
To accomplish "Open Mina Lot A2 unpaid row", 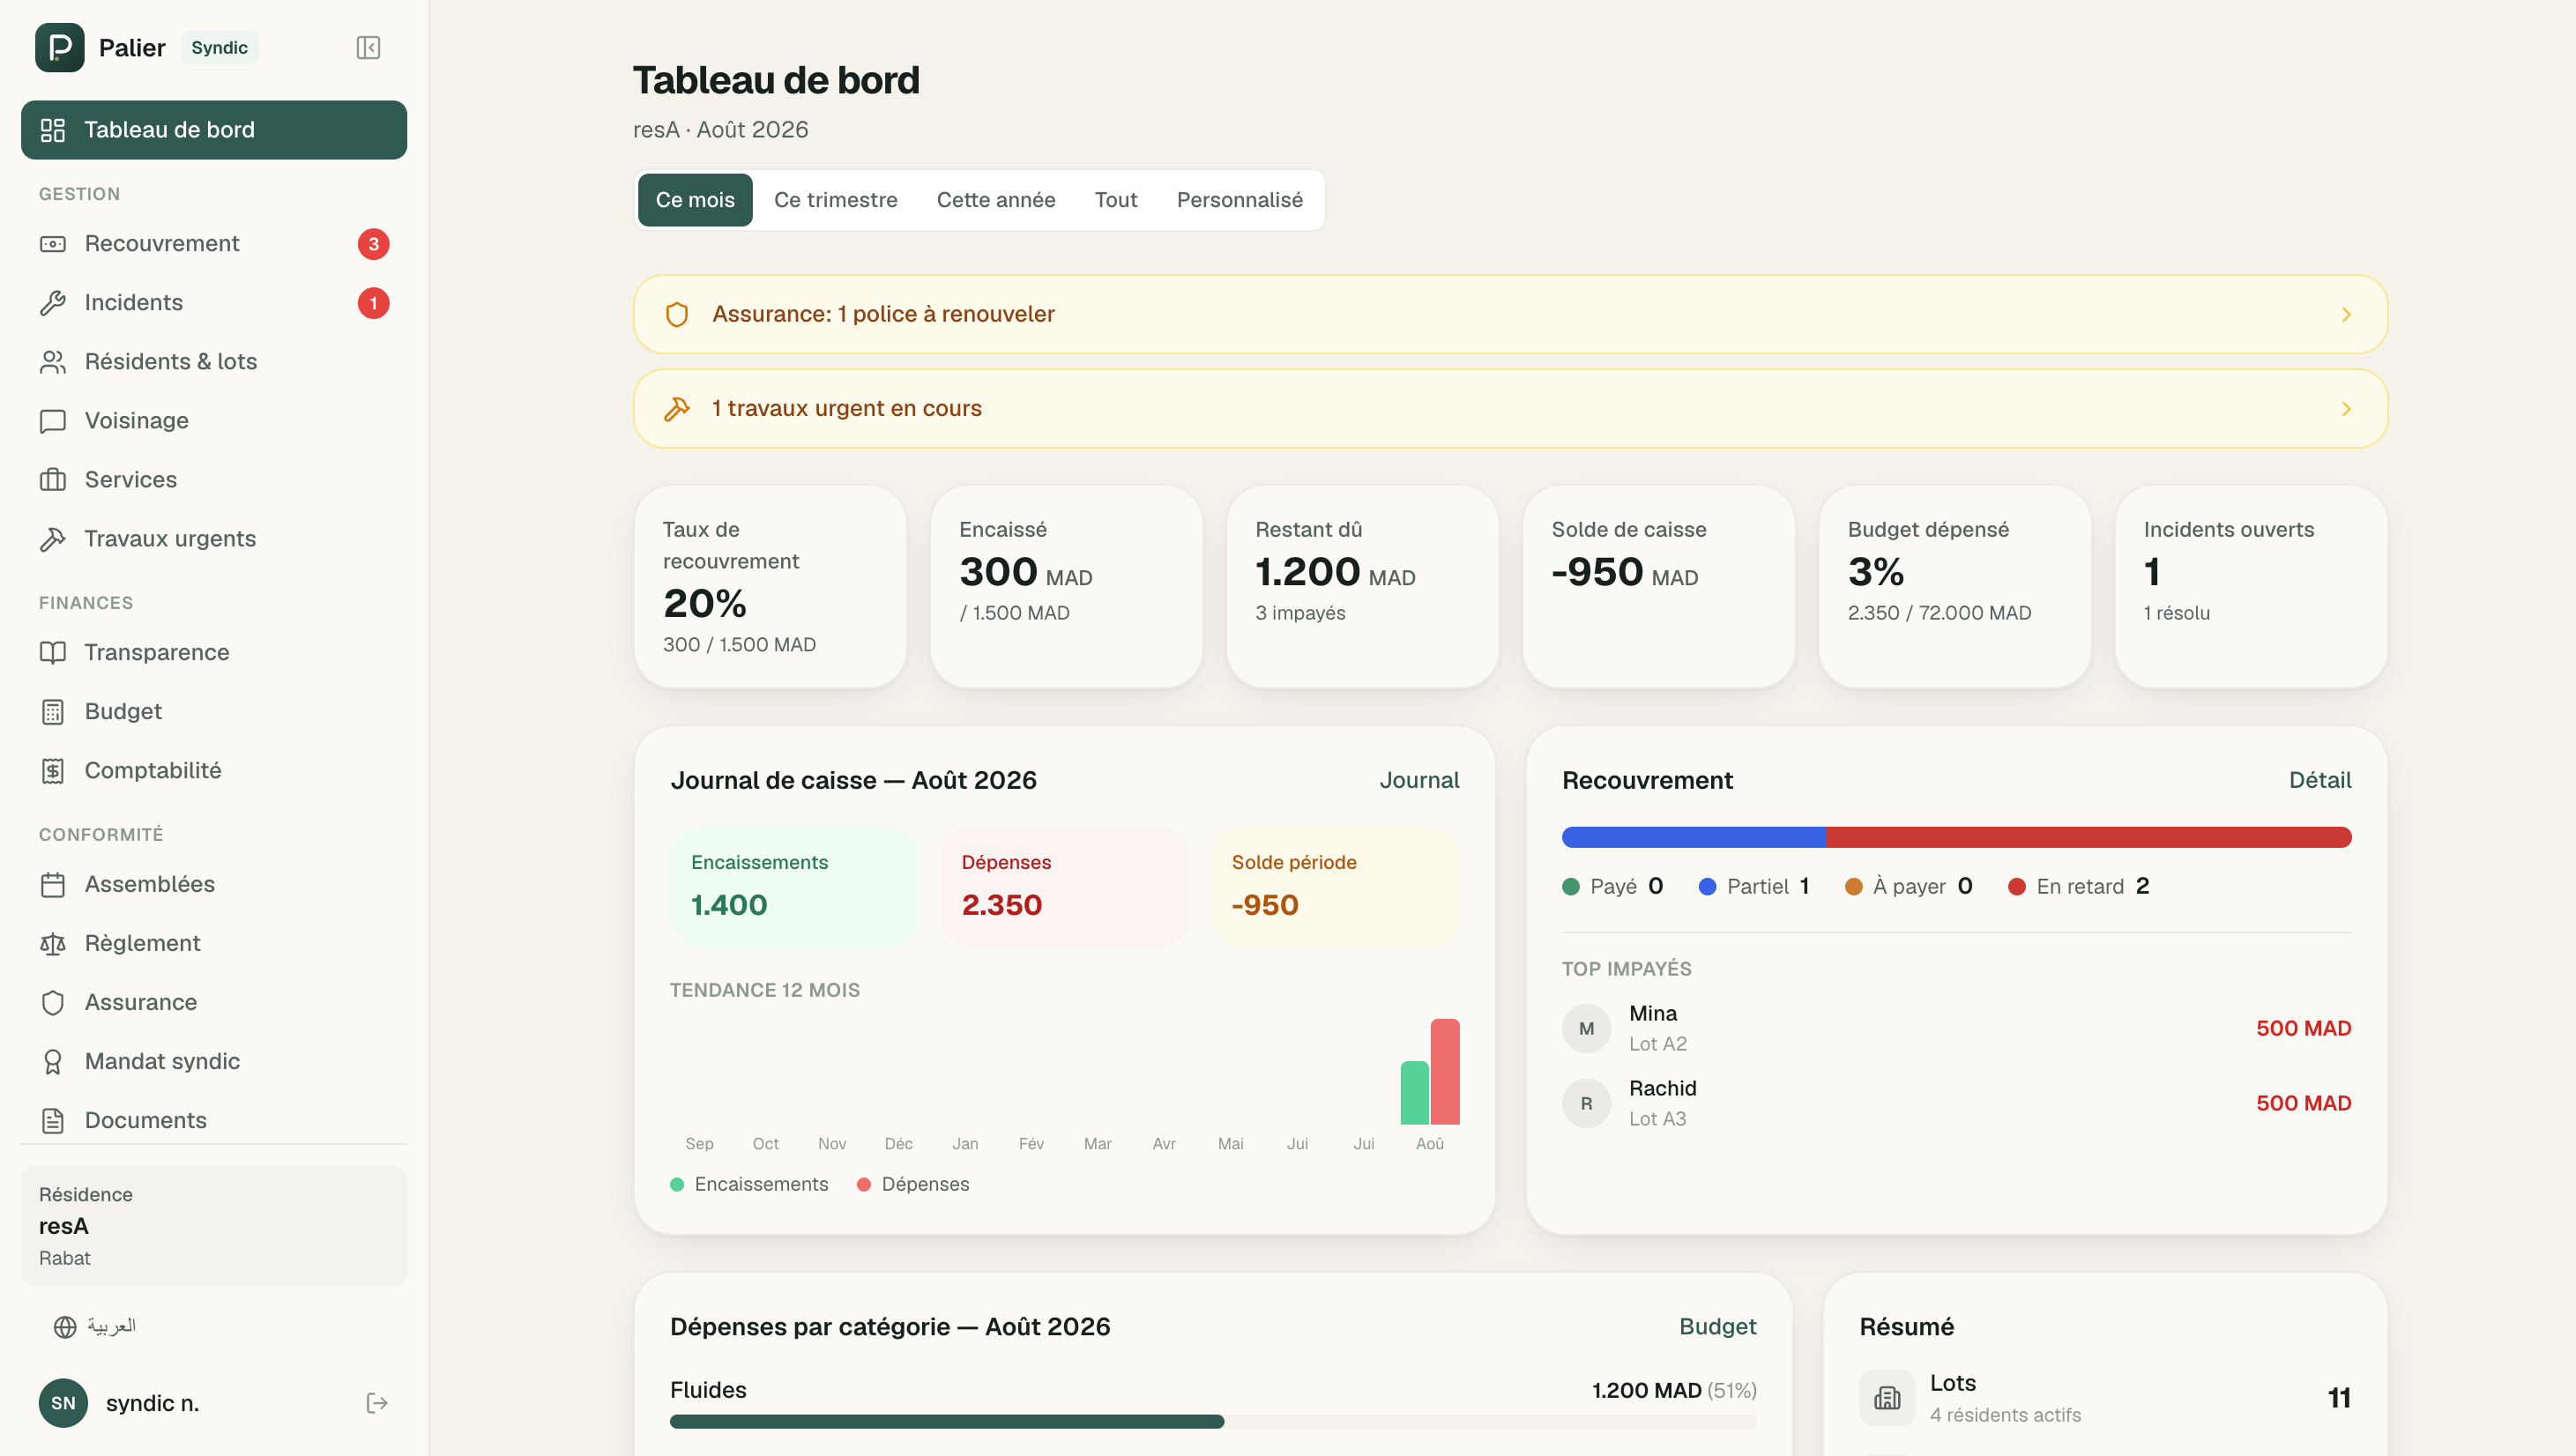I will pyautogui.click(x=1956, y=1029).
